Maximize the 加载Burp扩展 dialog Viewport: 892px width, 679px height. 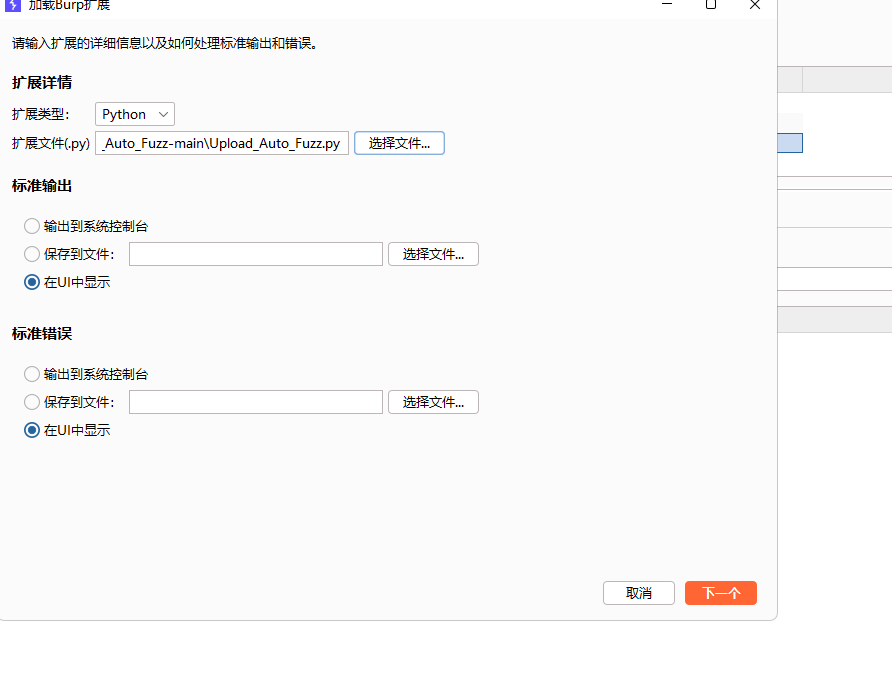[x=711, y=5]
